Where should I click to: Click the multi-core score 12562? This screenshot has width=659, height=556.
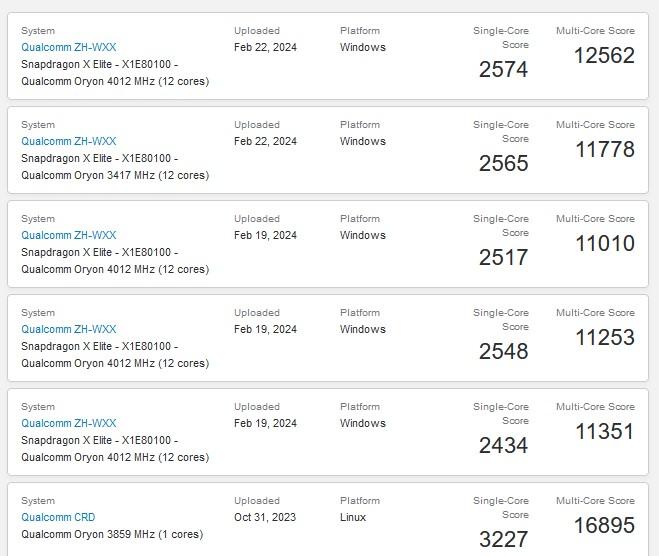pyautogui.click(x=604, y=56)
